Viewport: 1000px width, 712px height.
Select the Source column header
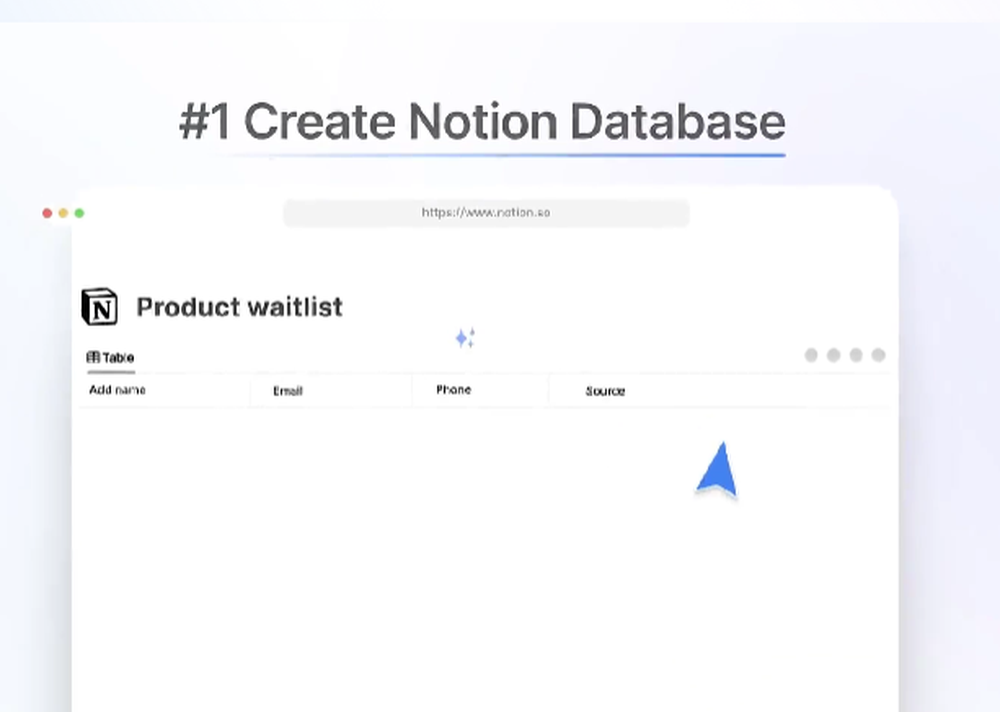pyautogui.click(x=605, y=391)
